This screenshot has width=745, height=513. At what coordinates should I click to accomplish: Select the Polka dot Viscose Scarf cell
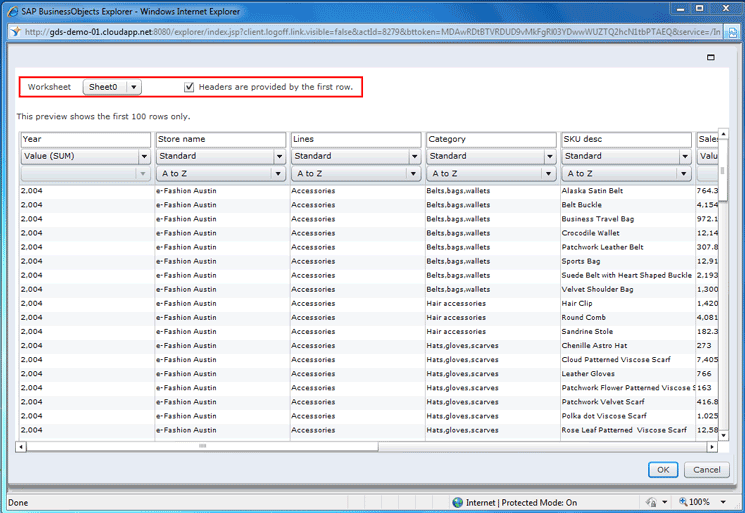pos(604,416)
